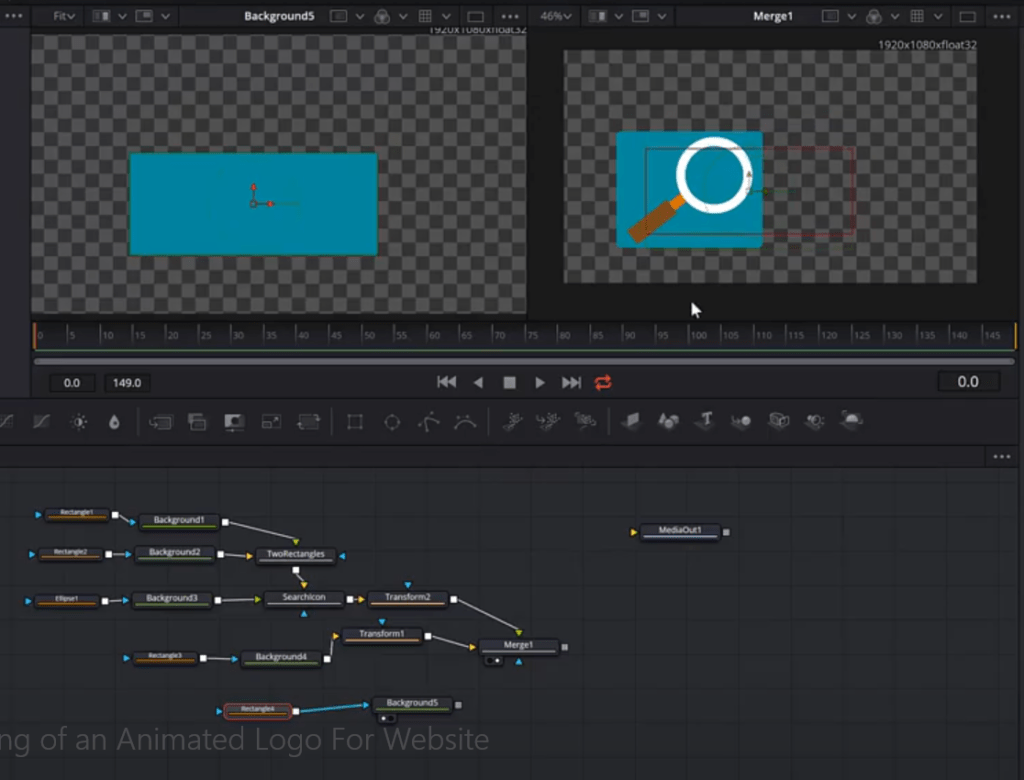
Task: Toggle loop playback in the transport controls
Action: (x=604, y=382)
